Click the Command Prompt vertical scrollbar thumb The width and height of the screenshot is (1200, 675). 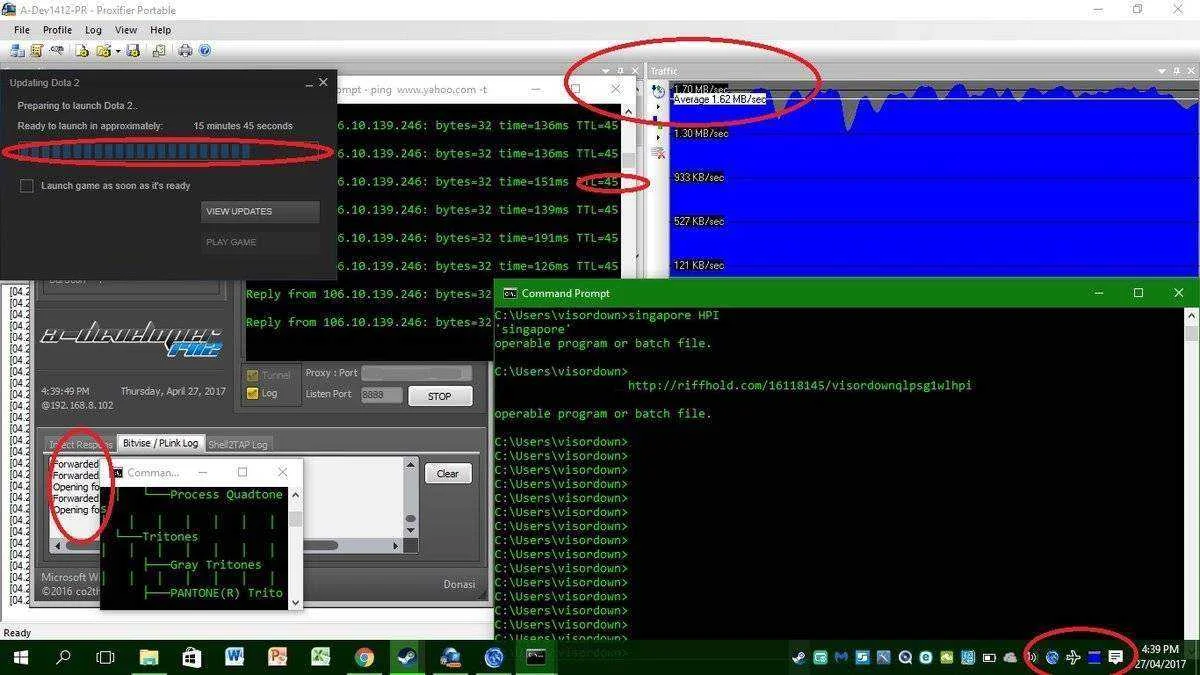(x=1192, y=332)
